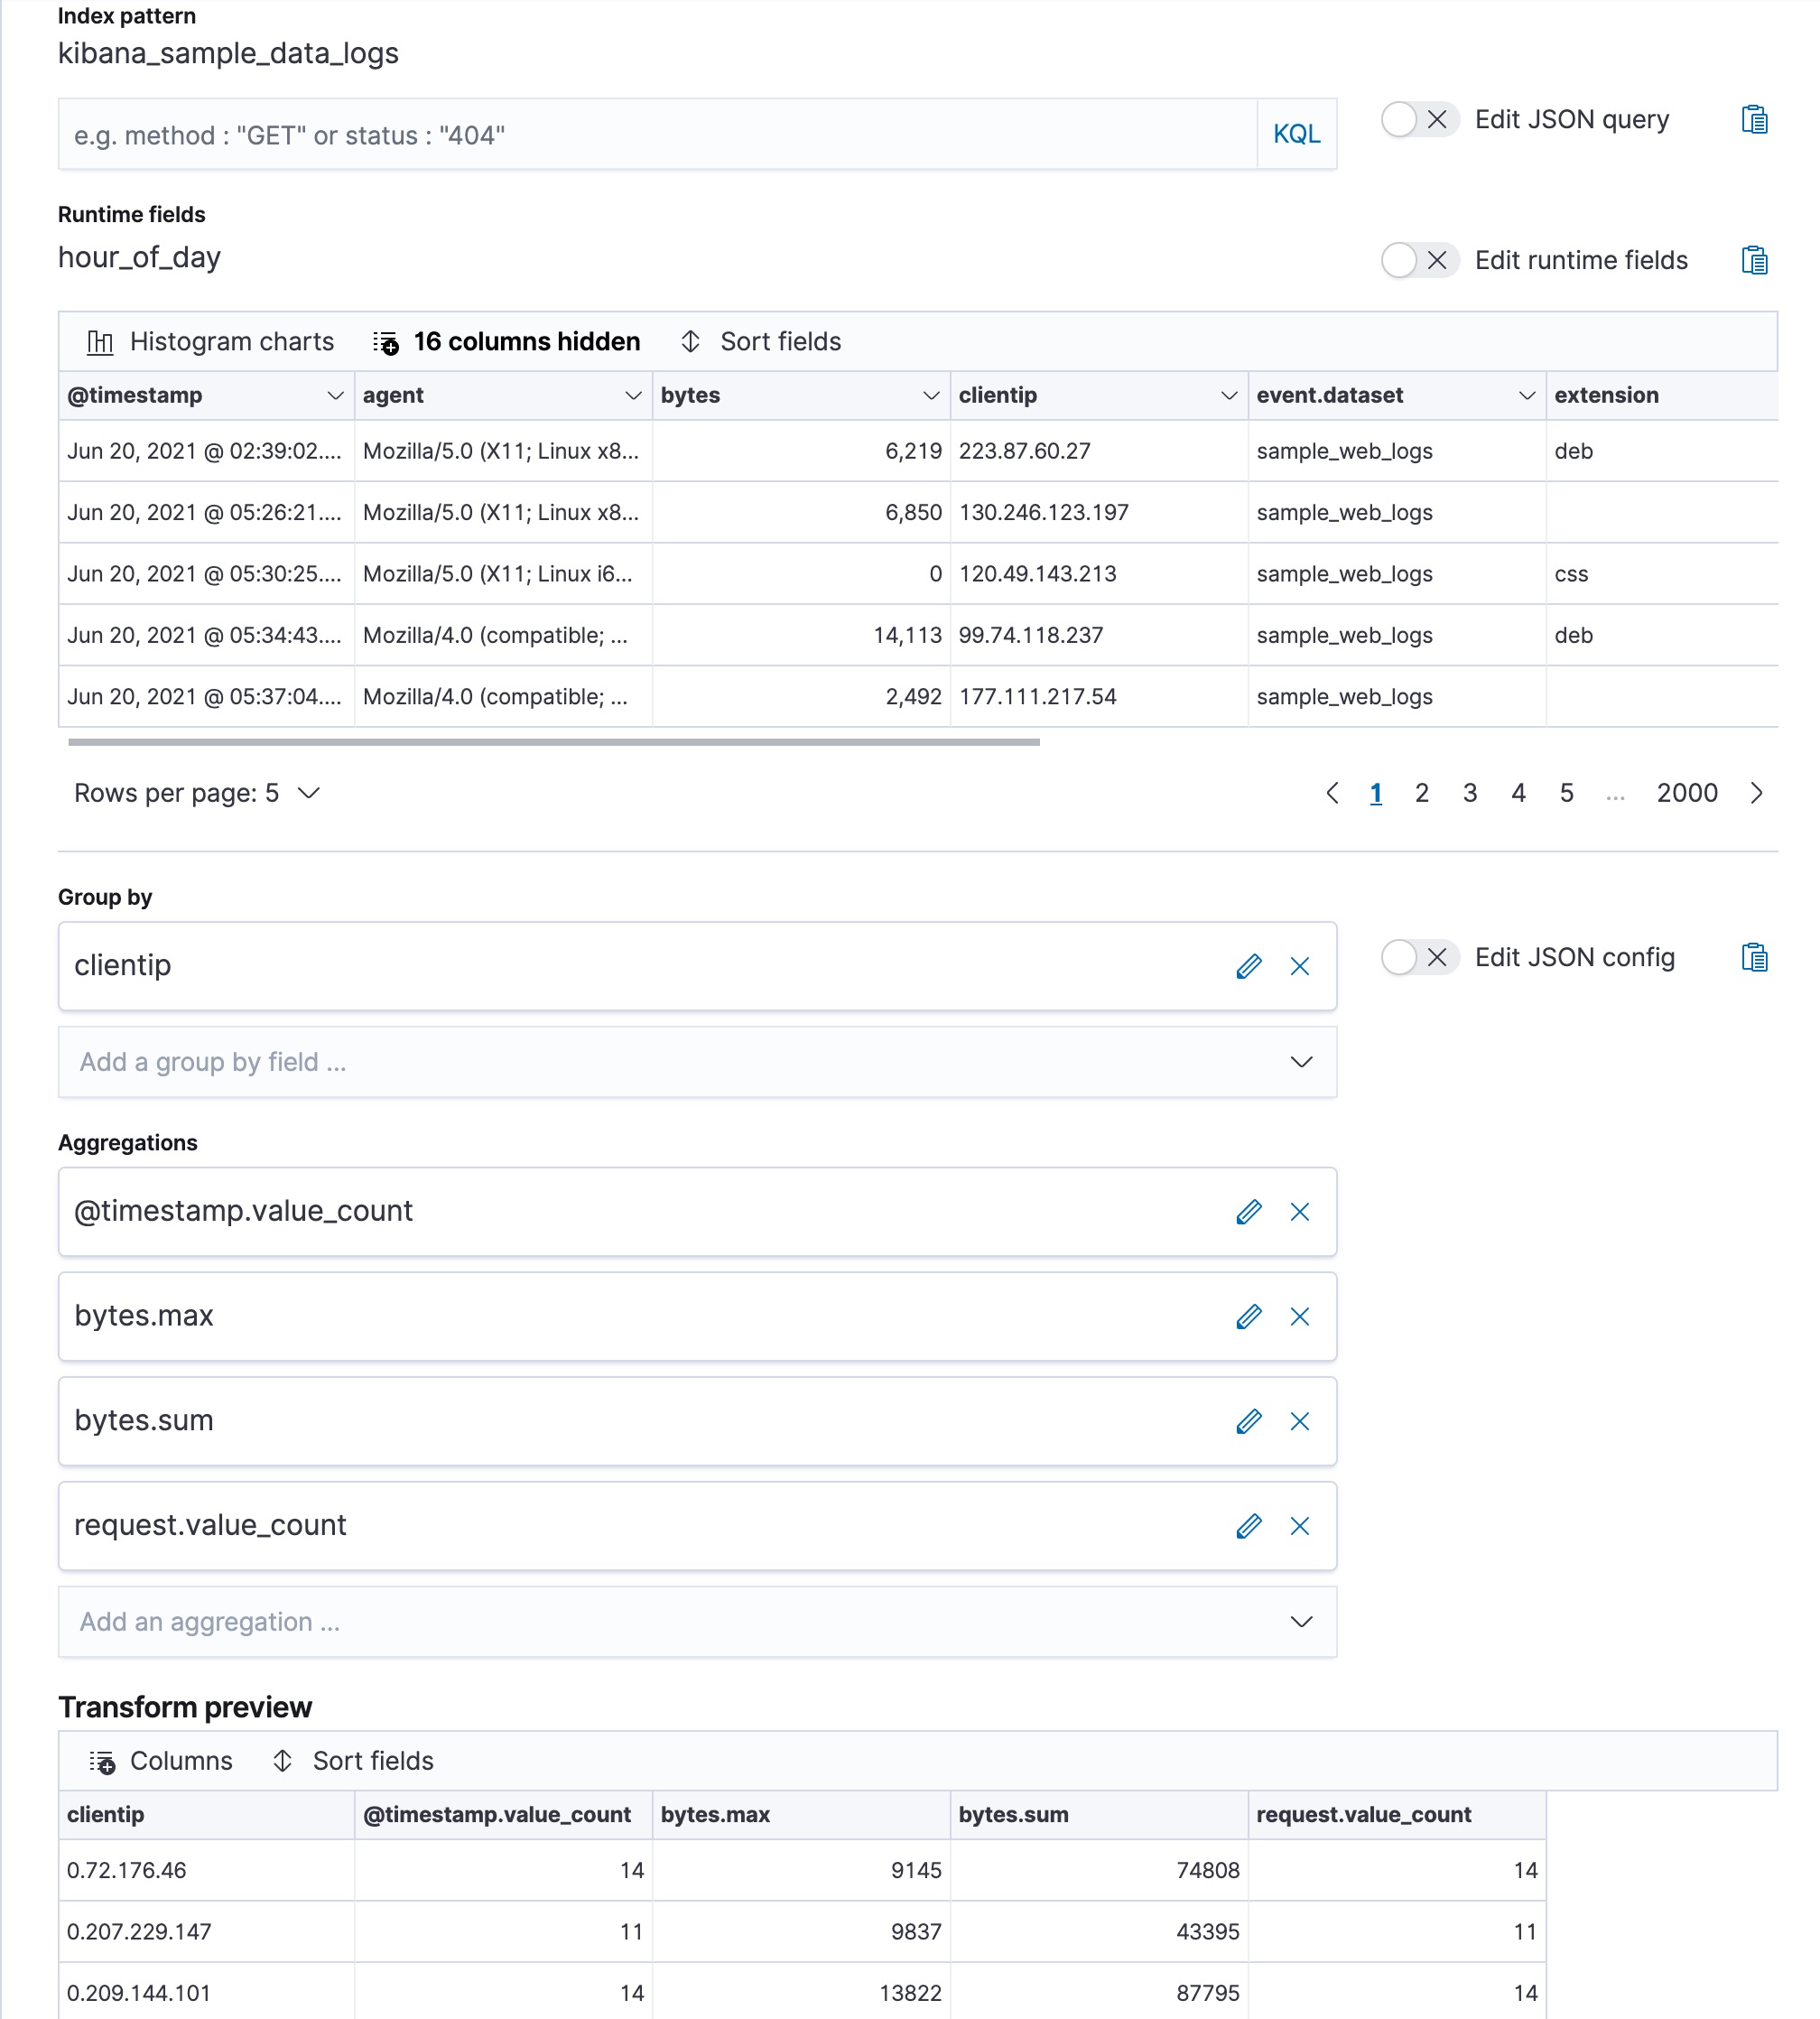
Task: Remove the request.value_count aggregation
Action: [x=1300, y=1526]
